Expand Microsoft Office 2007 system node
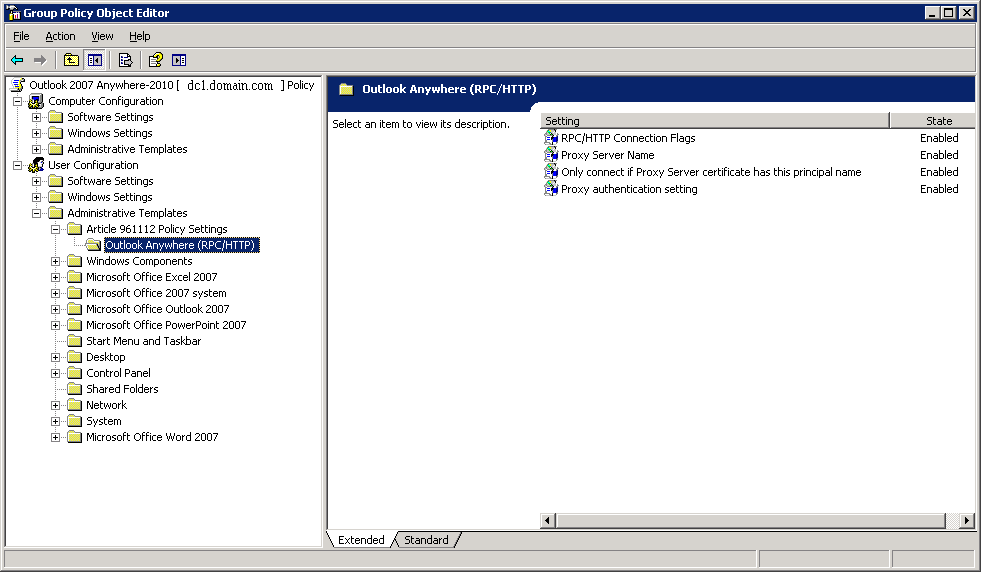The height and width of the screenshot is (572, 981). tap(55, 294)
